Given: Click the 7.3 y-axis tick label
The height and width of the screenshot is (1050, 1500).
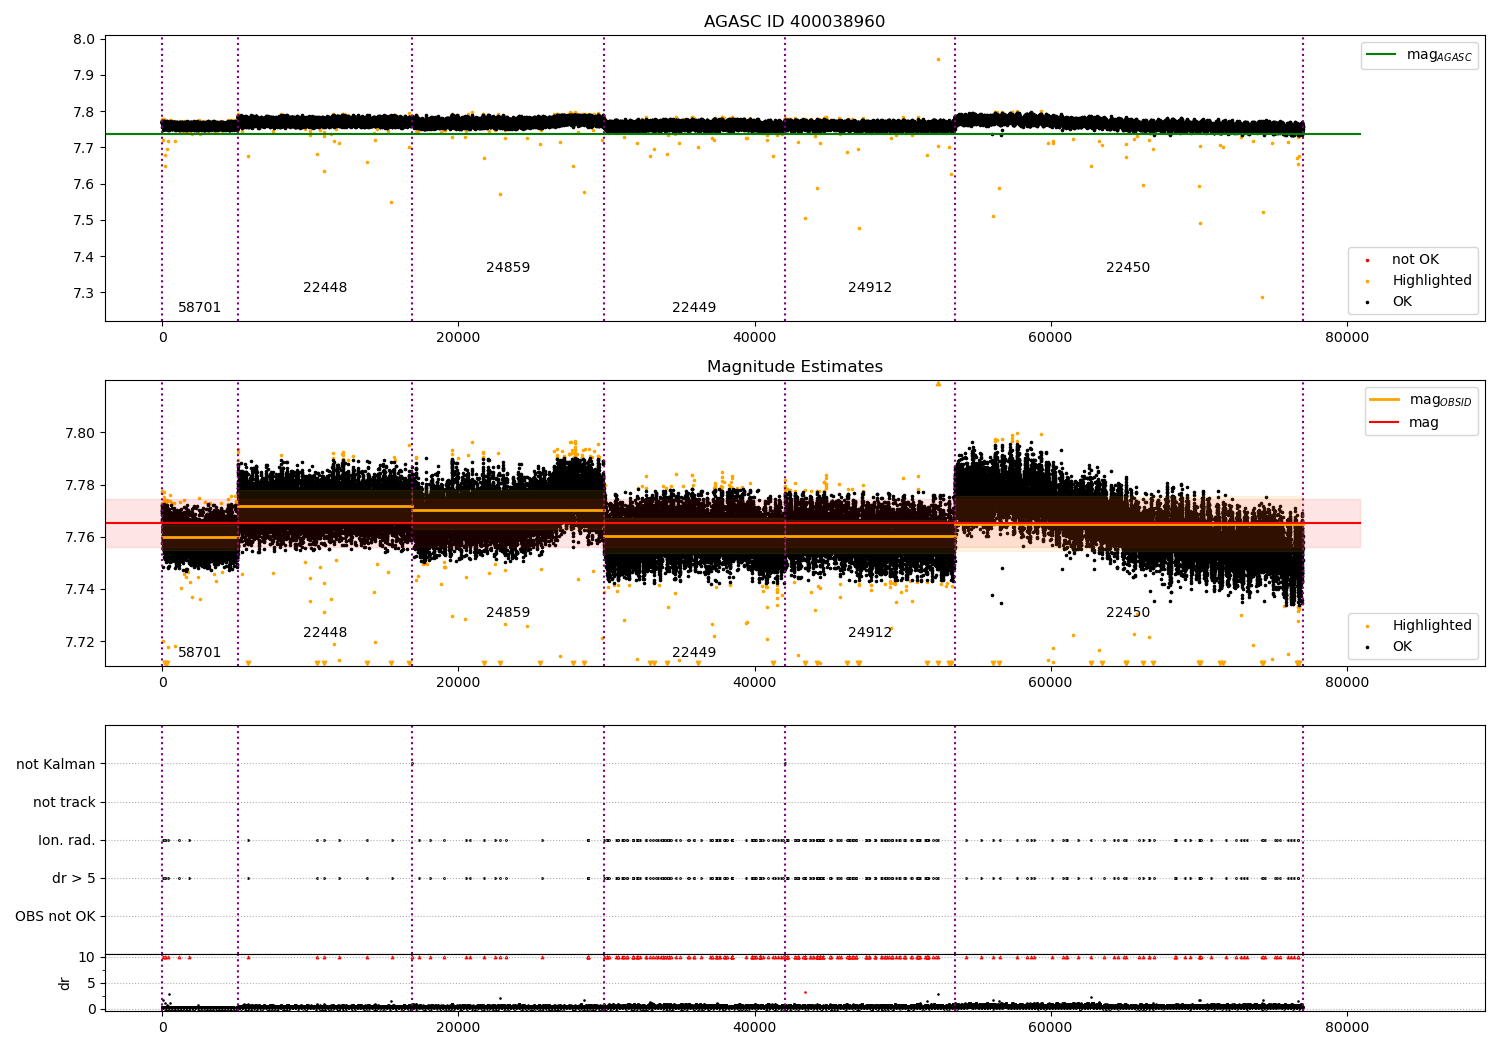Looking at the screenshot, I should pyautogui.click(x=84, y=293).
